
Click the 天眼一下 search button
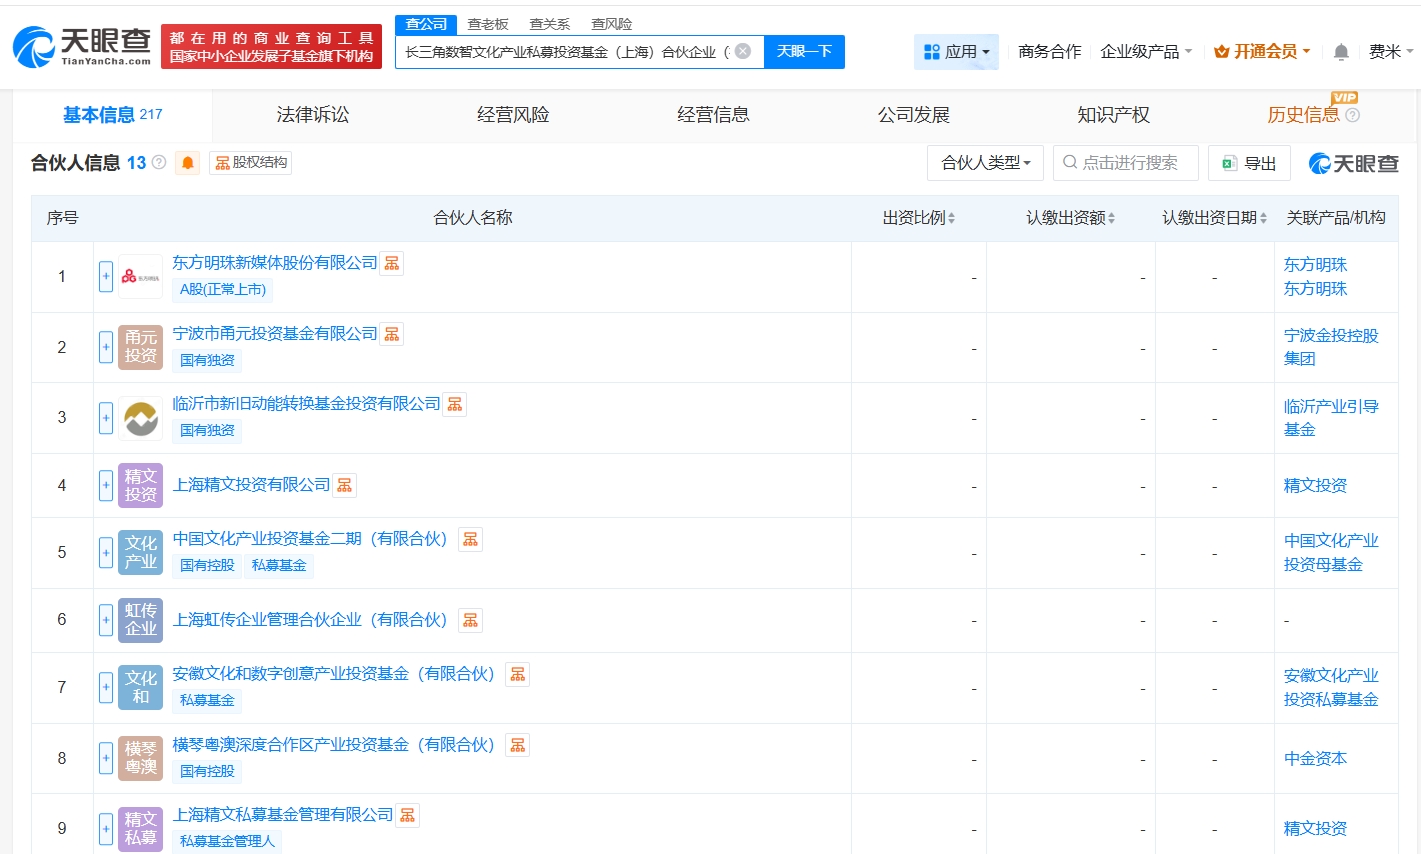click(x=804, y=52)
